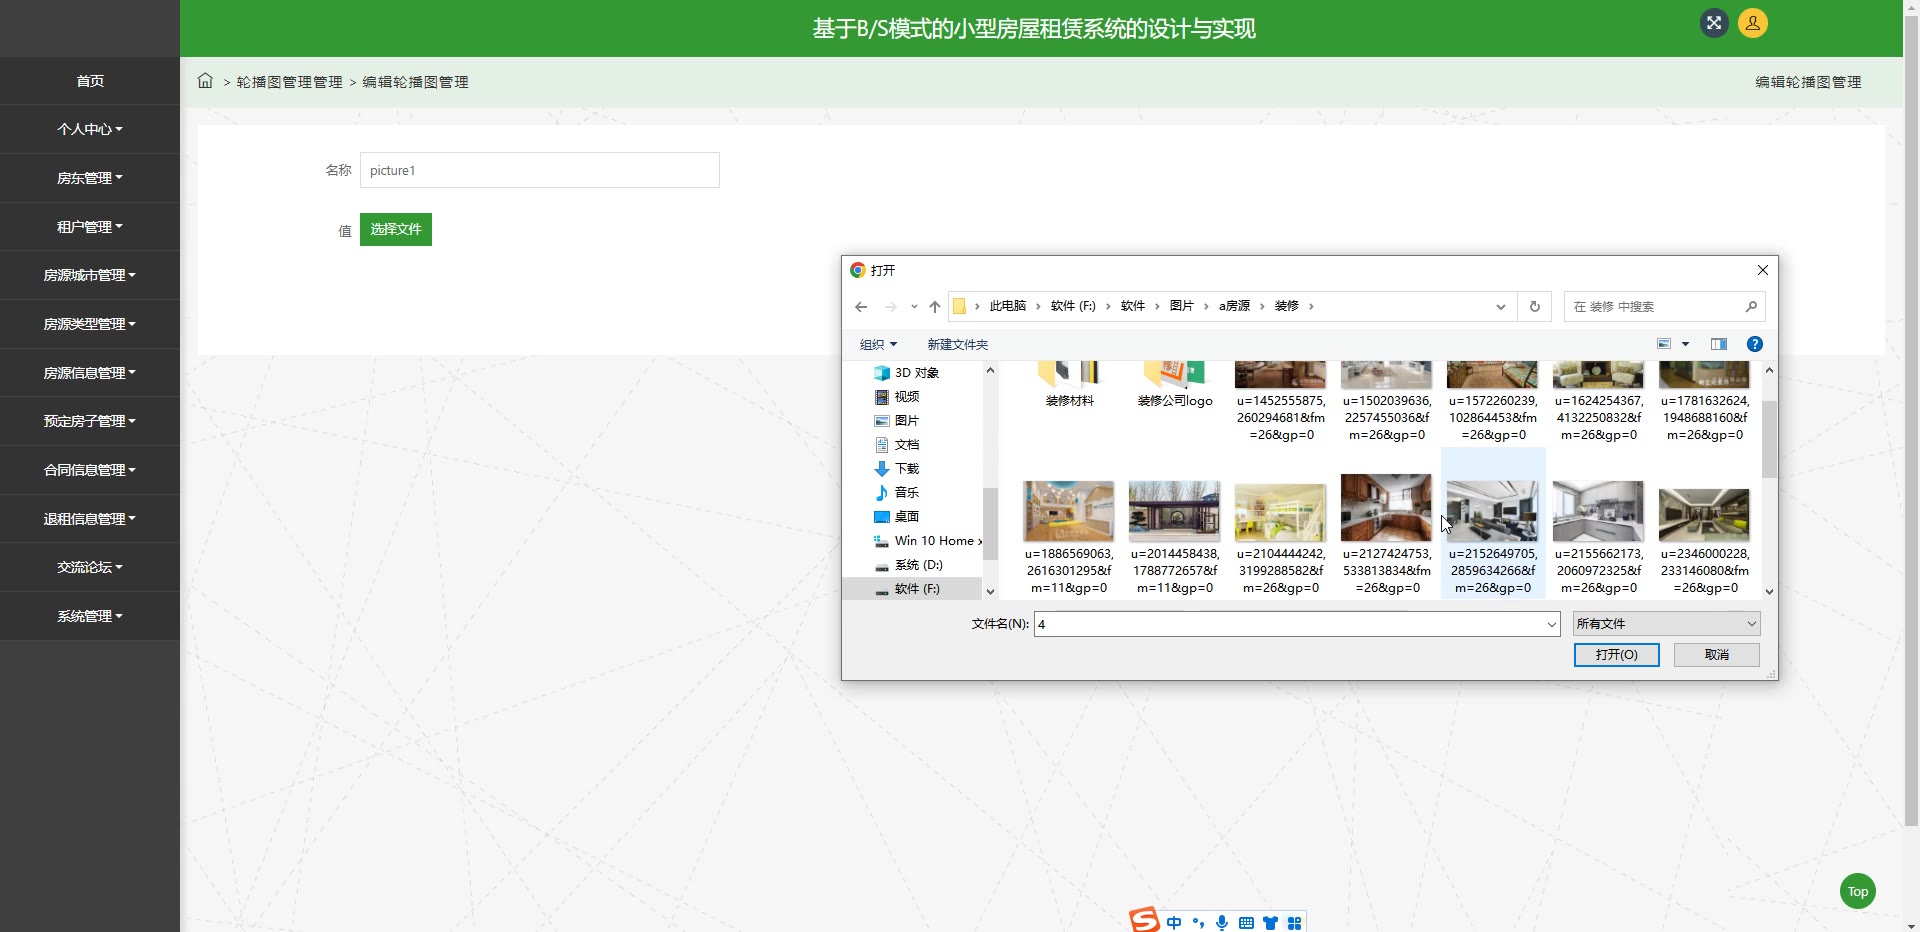Expand the 房源类型管理 sidebar menu
This screenshot has height=932, width=1920.
(90, 324)
